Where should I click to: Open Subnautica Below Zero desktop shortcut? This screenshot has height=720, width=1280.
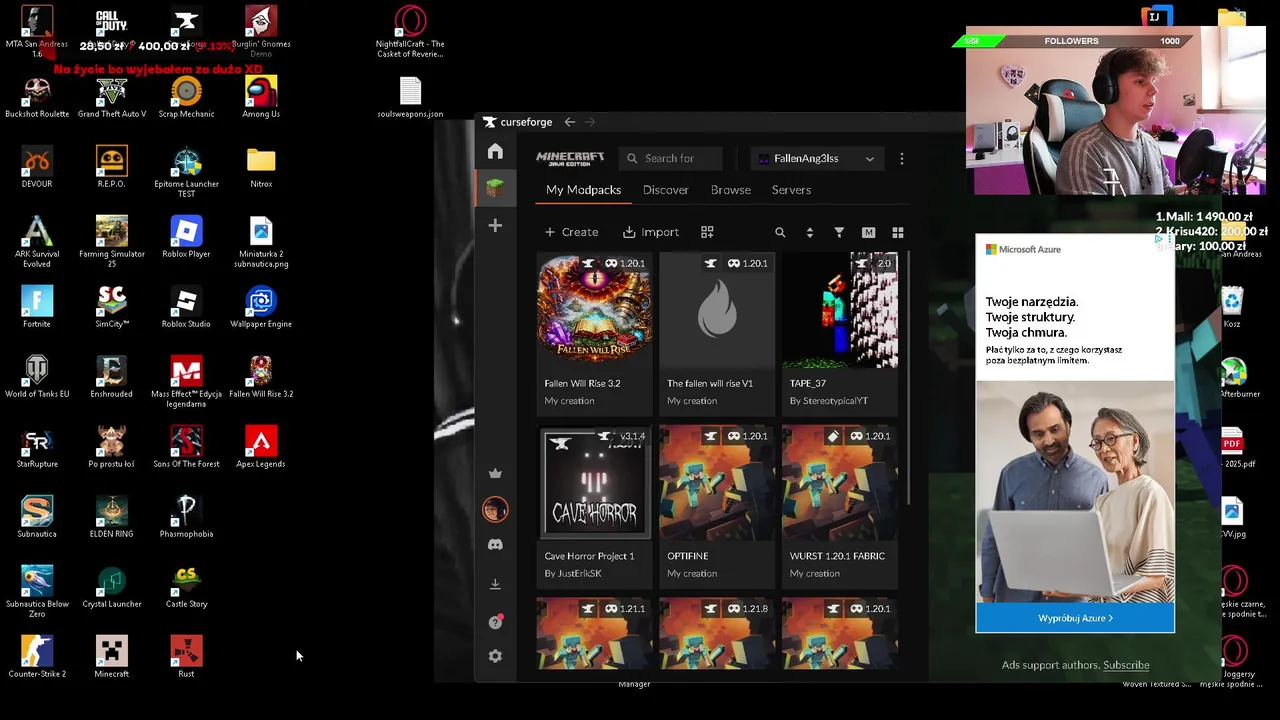tap(37, 592)
